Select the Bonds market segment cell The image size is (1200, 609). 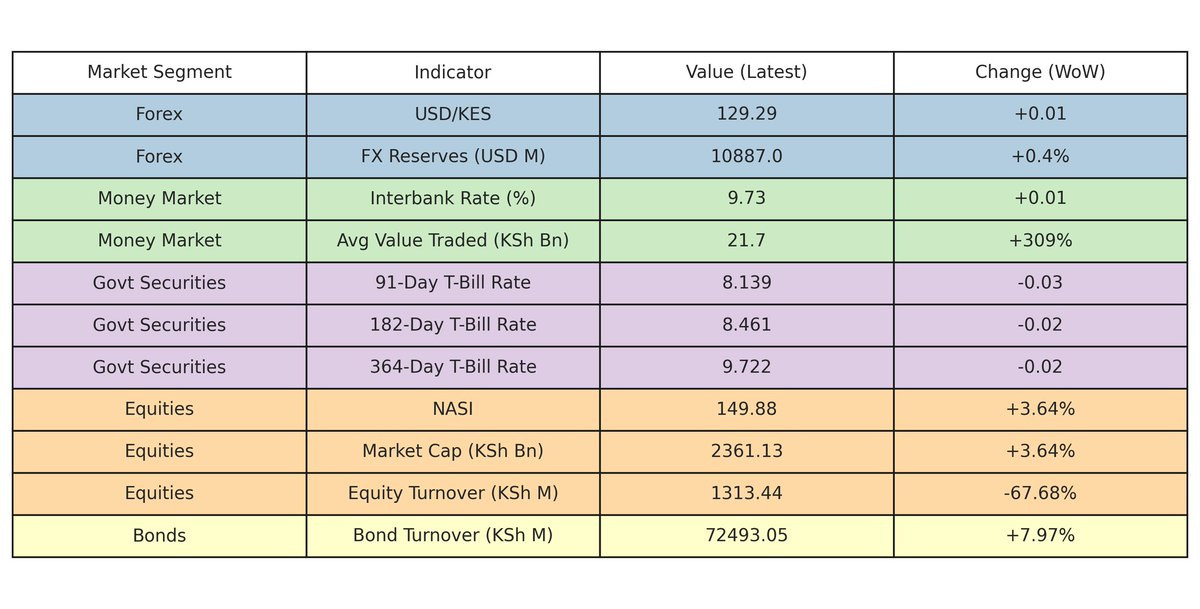pos(159,535)
